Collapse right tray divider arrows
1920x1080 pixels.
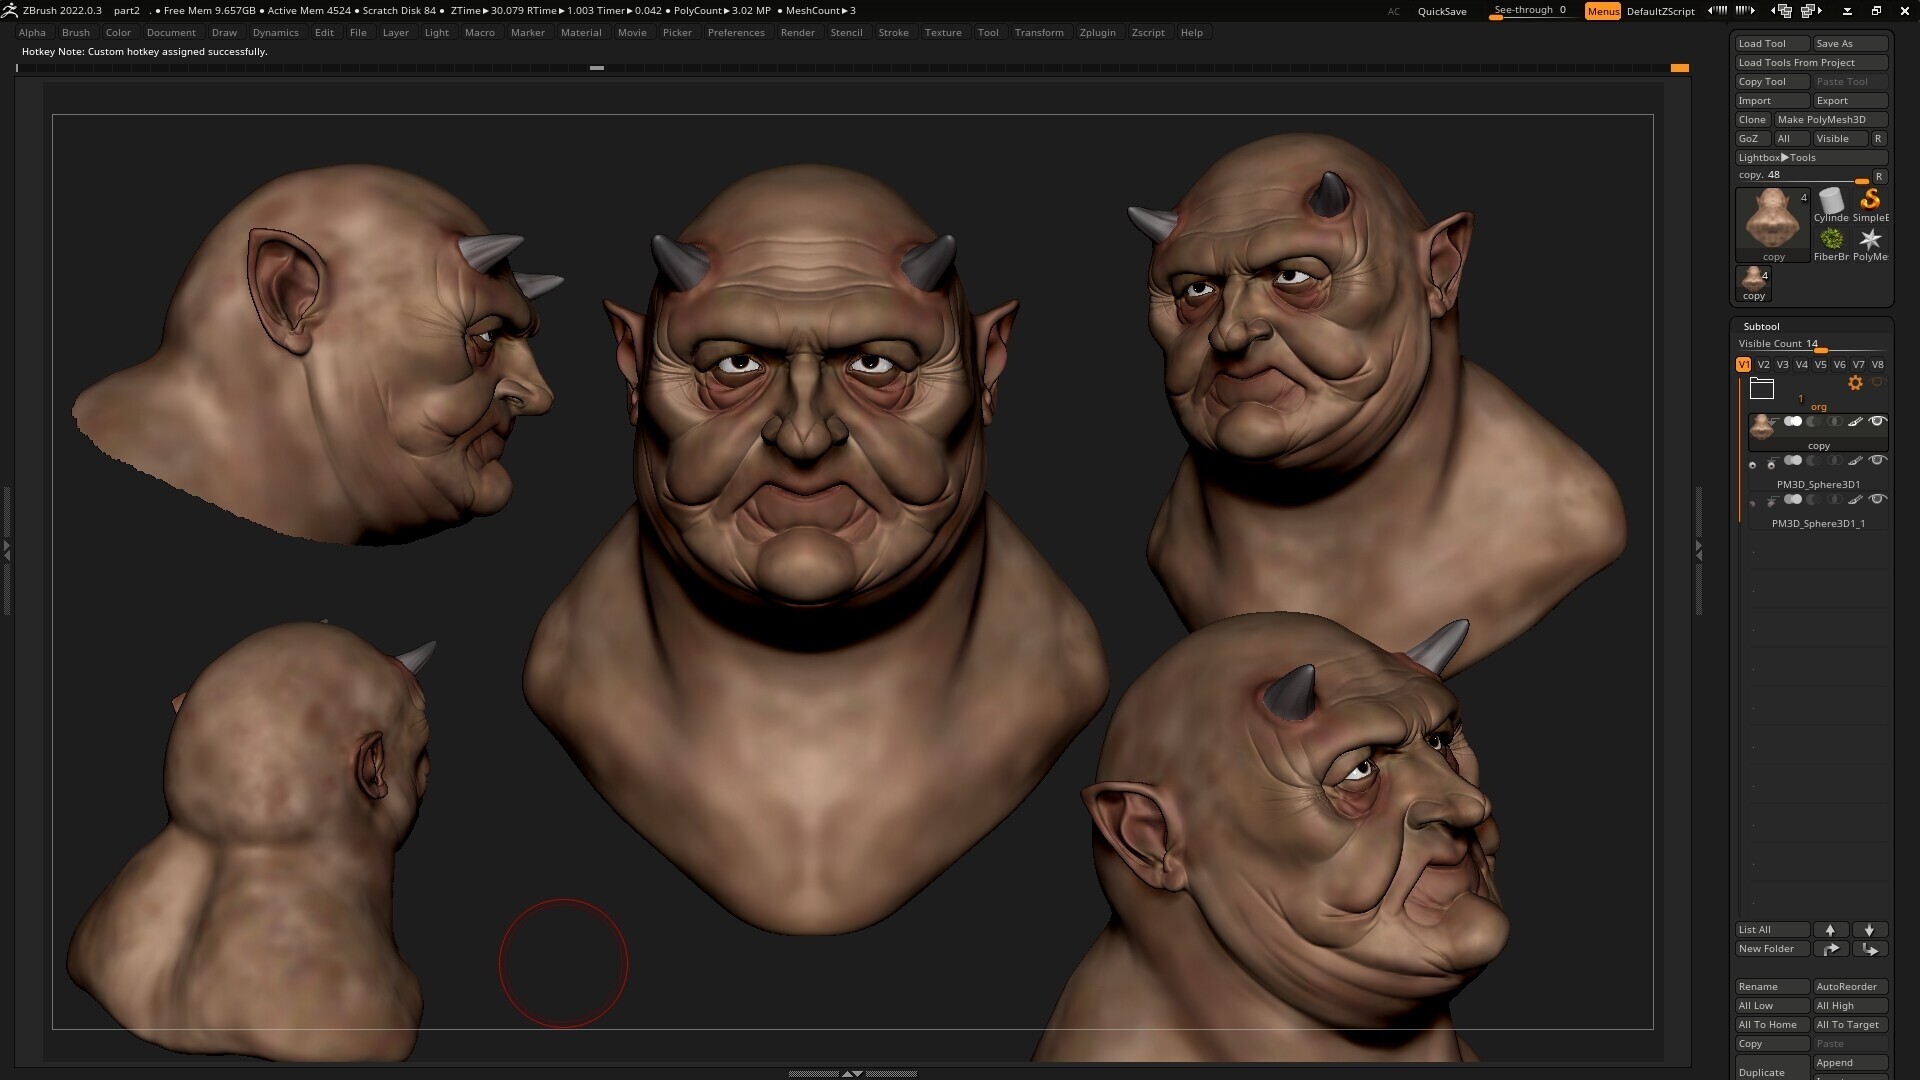[x=1698, y=550]
